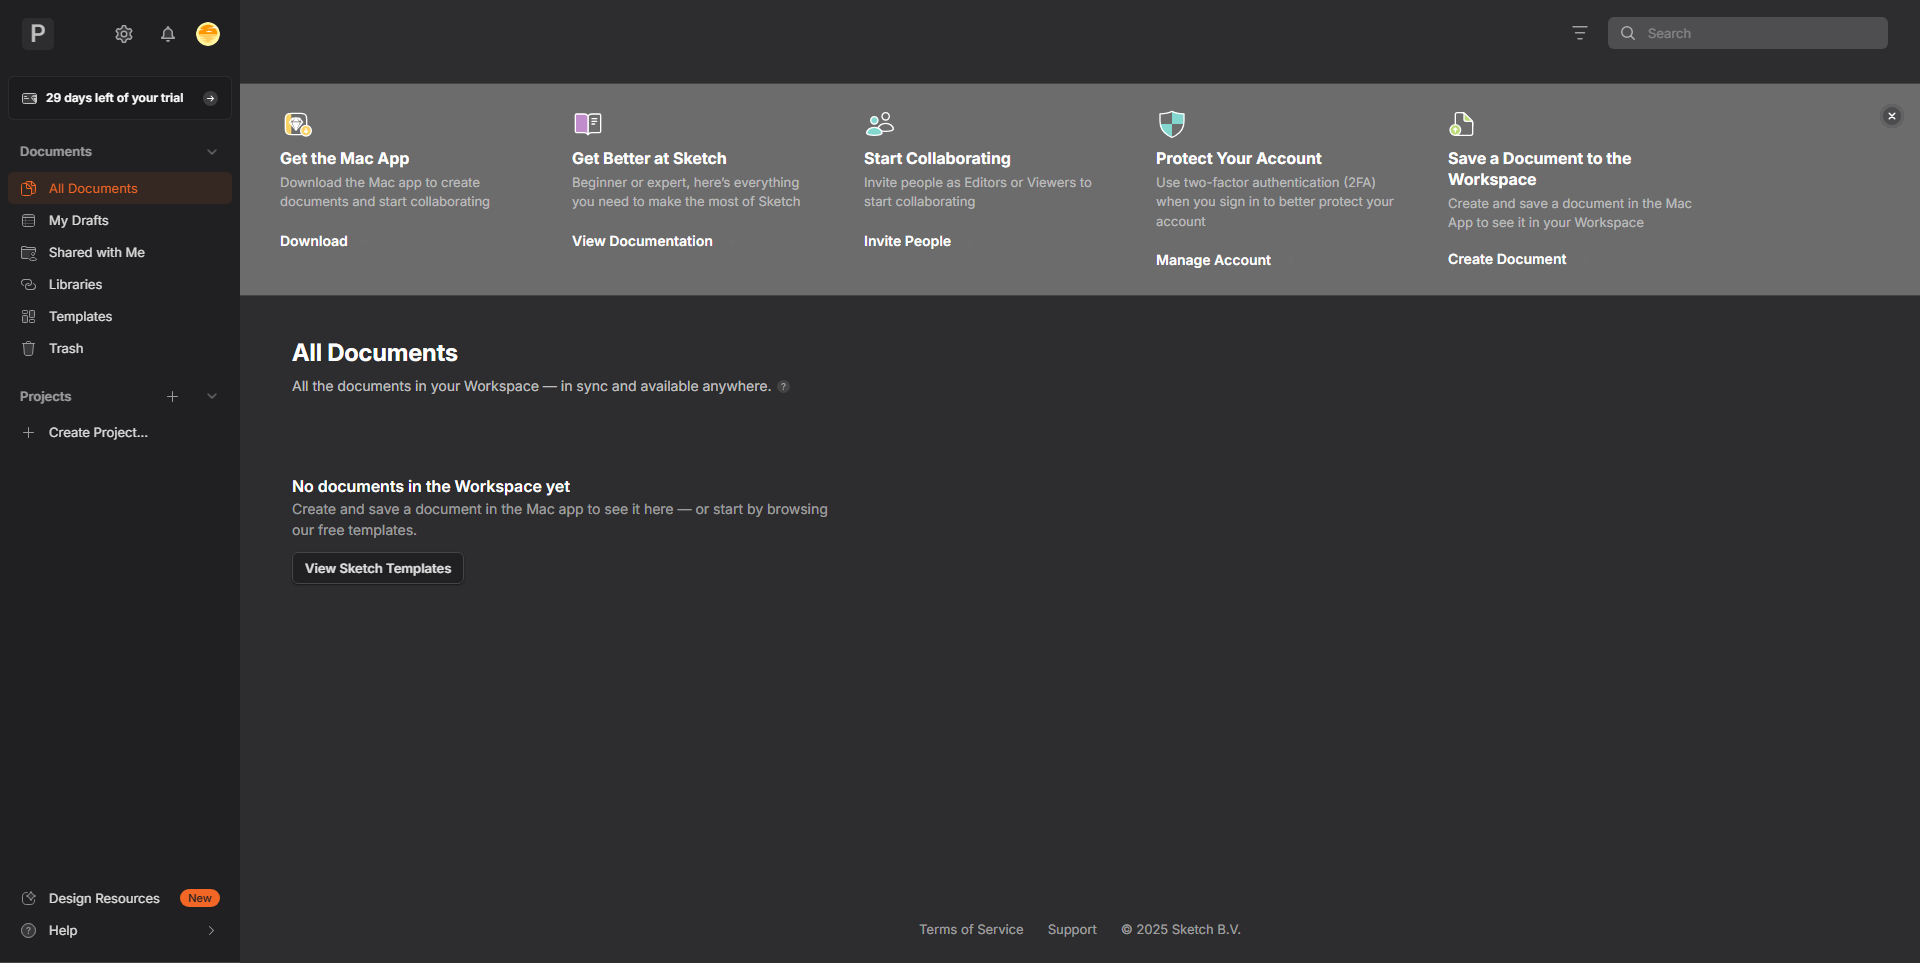Image resolution: width=1920 pixels, height=963 pixels.
Task: Click the Protect Your Account shield icon
Action: point(1171,124)
